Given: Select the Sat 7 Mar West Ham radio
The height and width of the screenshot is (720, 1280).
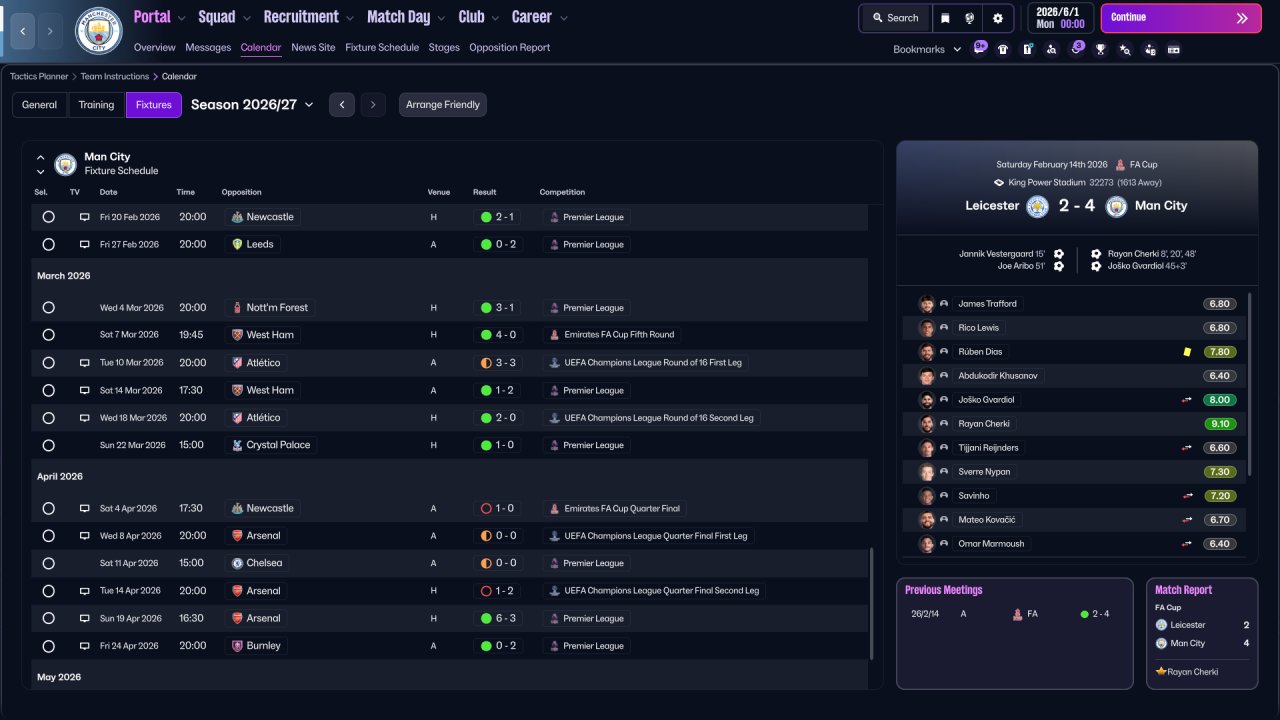Looking at the screenshot, I should pyautogui.click(x=48, y=335).
